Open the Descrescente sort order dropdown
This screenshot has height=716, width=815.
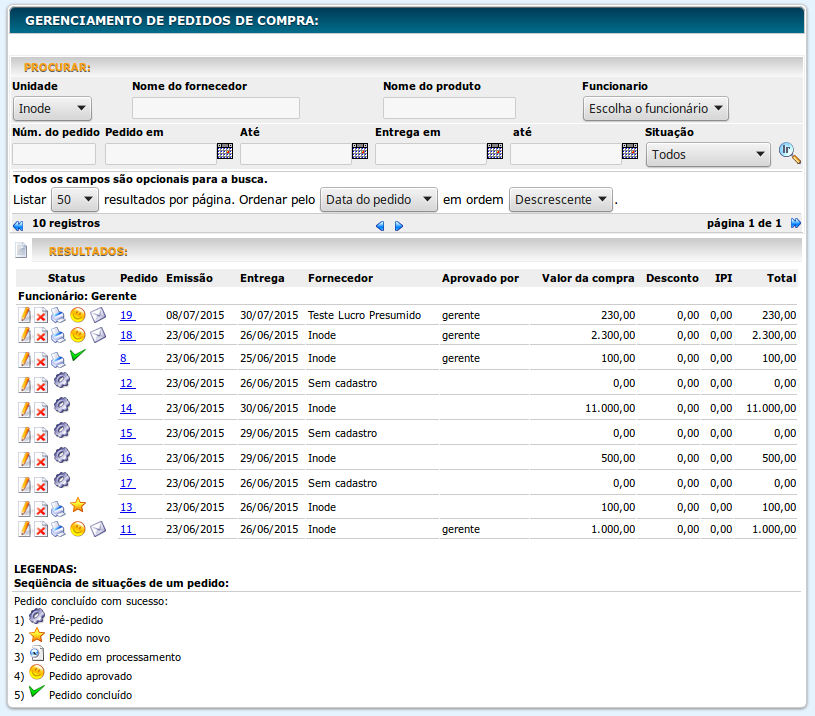click(560, 200)
